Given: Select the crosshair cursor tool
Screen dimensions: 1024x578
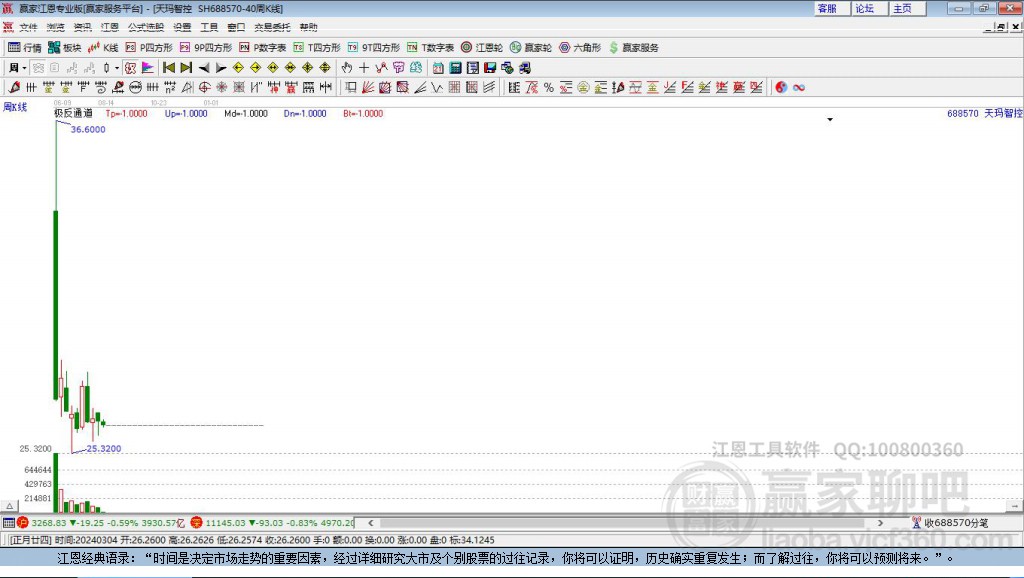Looking at the screenshot, I should coord(364,67).
